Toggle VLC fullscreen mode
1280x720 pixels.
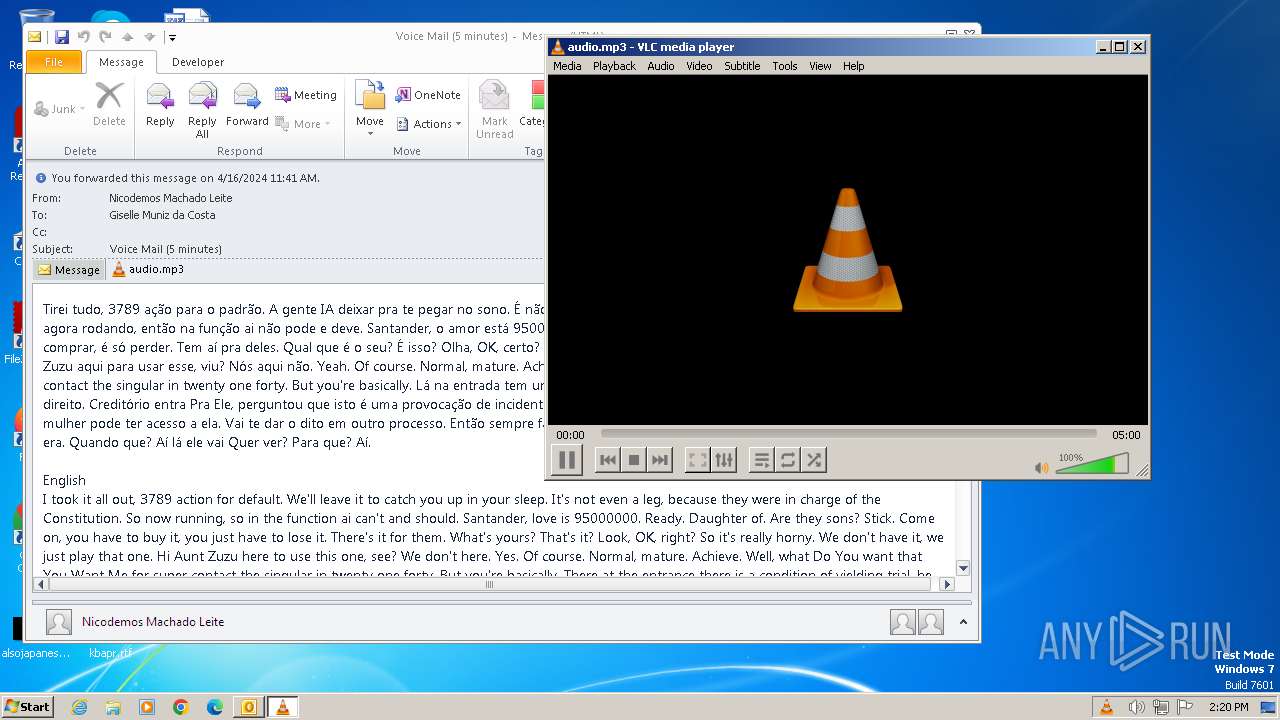[698, 460]
